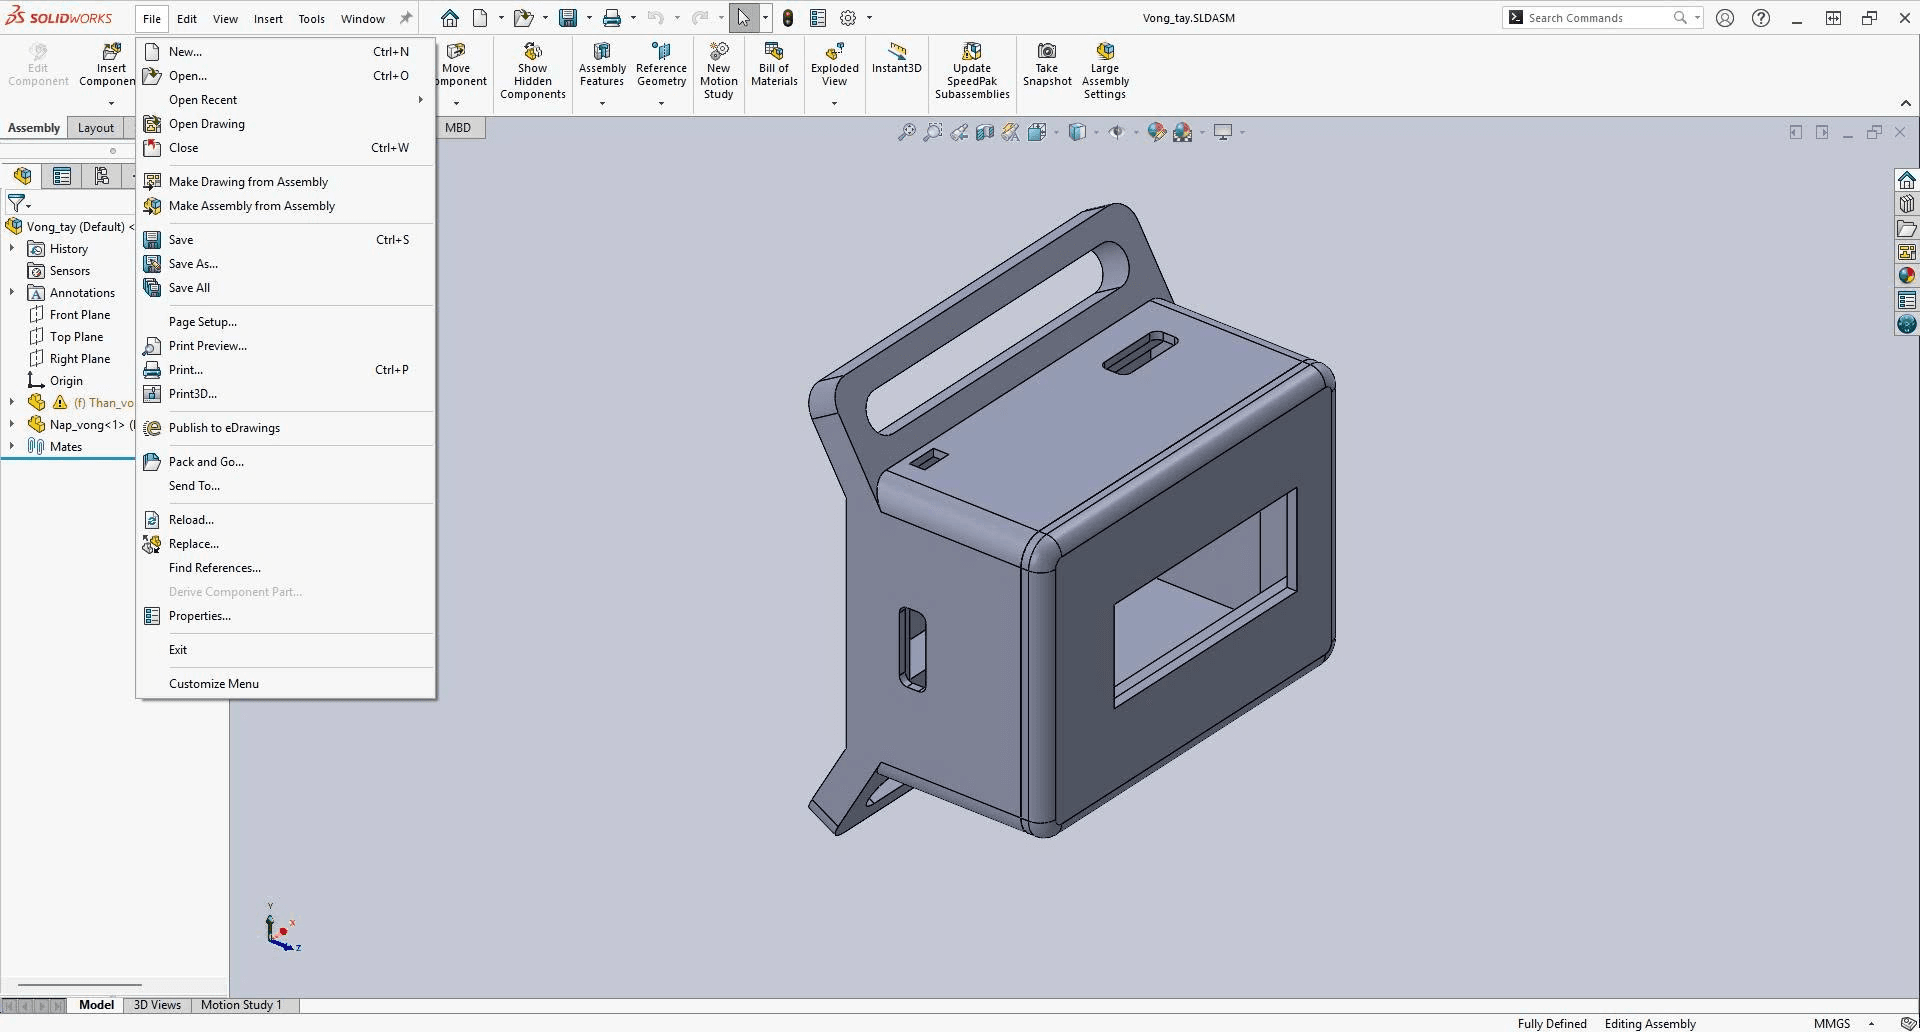This screenshot has width=1920, height=1032.
Task: Click the filter funnel icon
Action: pos(16,202)
